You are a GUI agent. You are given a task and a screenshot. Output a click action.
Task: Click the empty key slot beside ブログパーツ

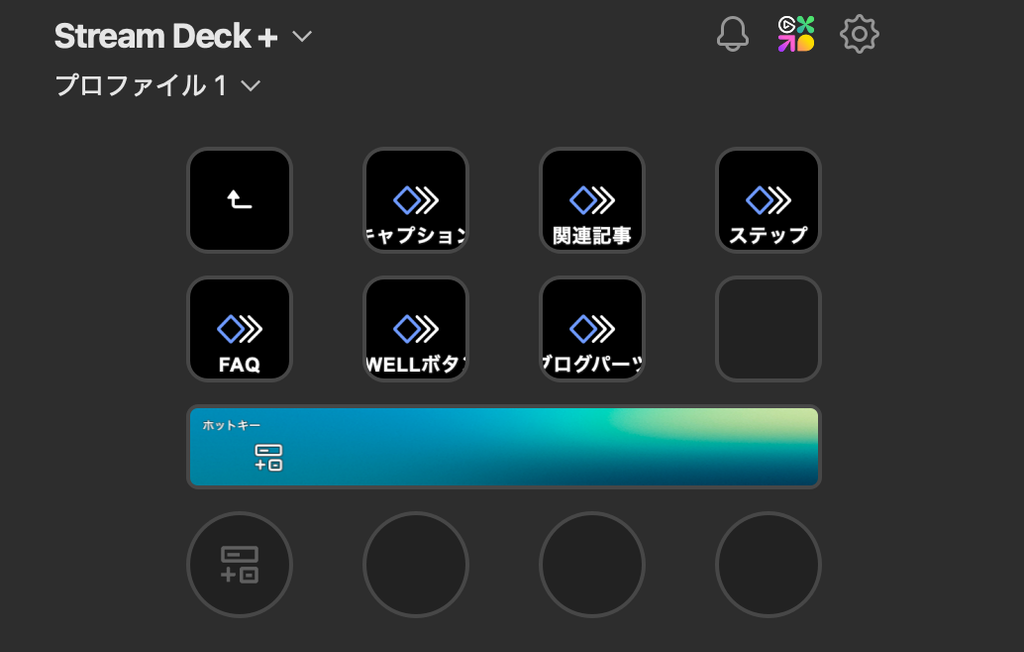[x=768, y=329]
